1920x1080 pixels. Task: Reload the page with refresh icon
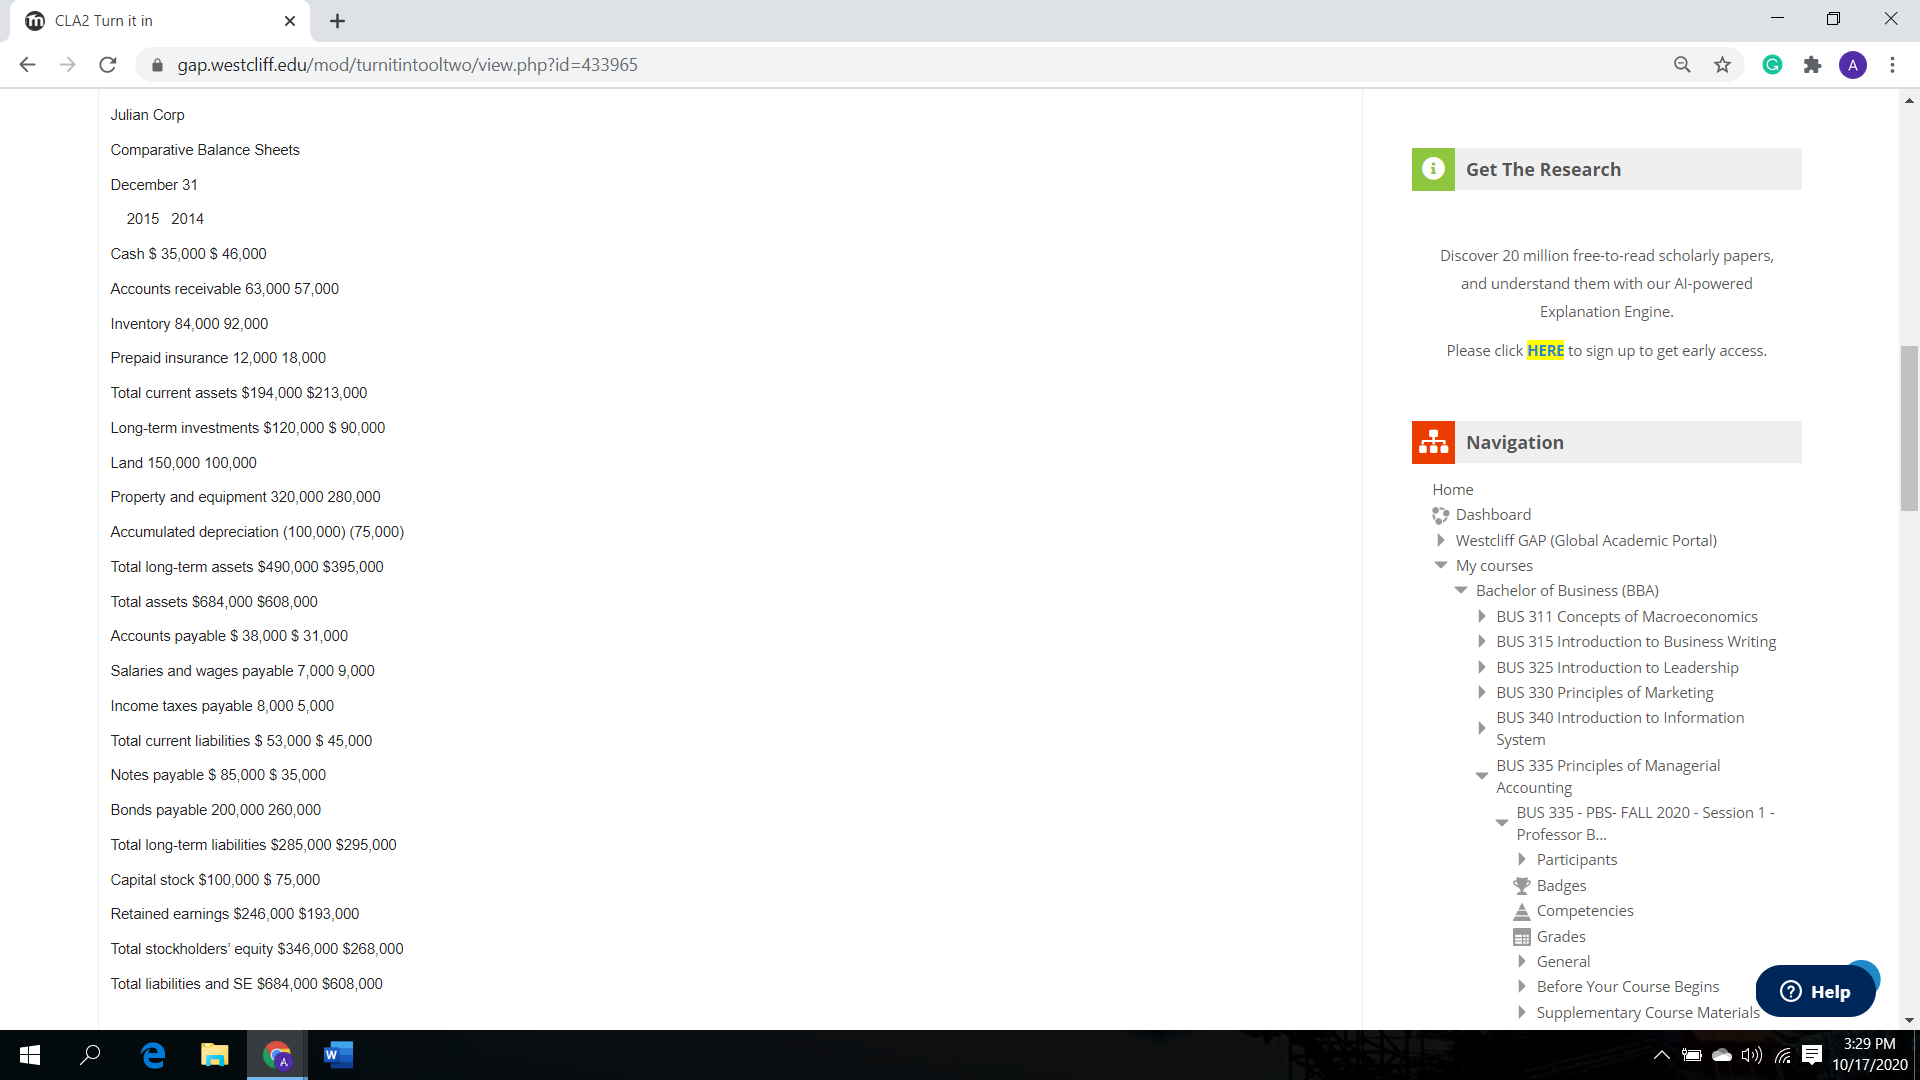(108, 65)
